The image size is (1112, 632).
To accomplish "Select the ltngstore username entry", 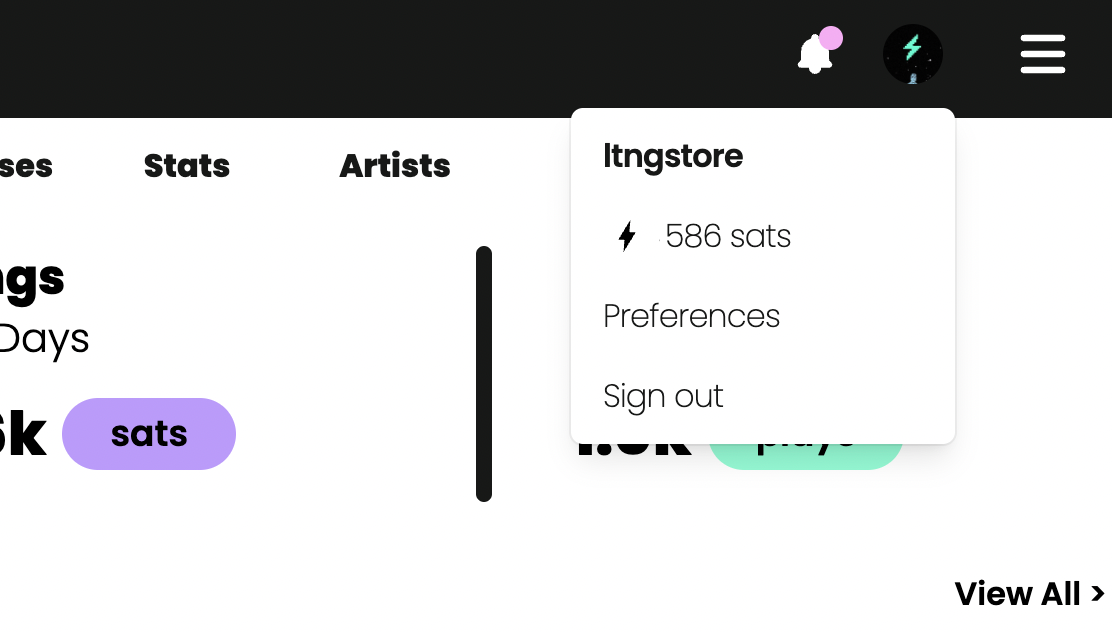I will pos(673,156).
